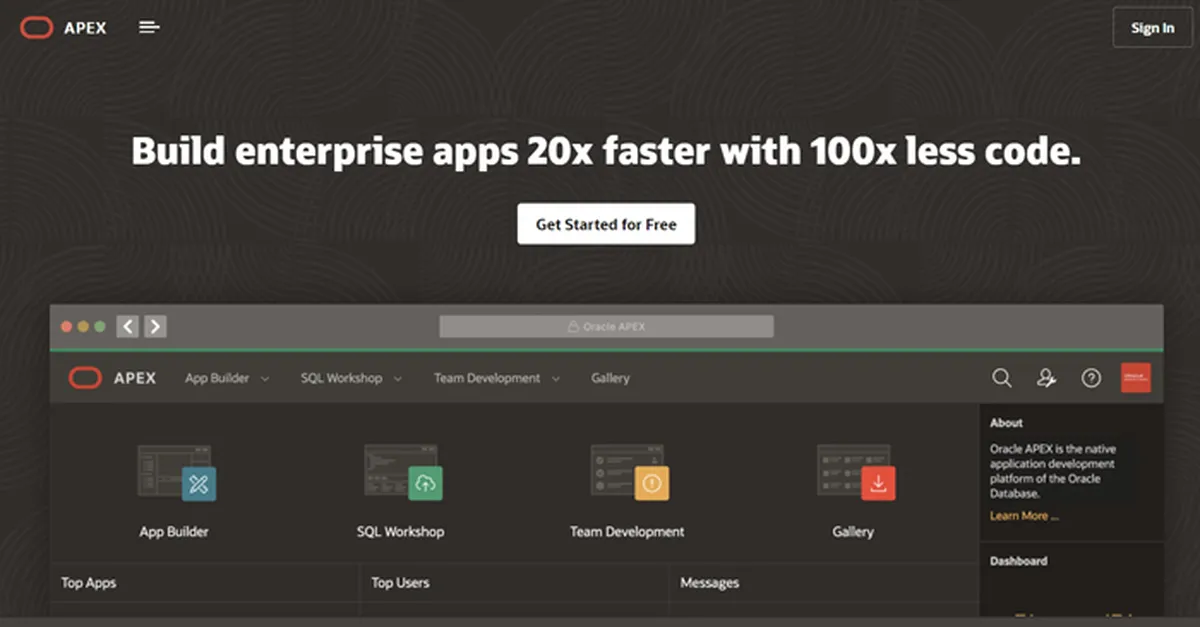The width and height of the screenshot is (1200, 627).
Task: Click the Top Users heading
Action: pyautogui.click(x=399, y=583)
